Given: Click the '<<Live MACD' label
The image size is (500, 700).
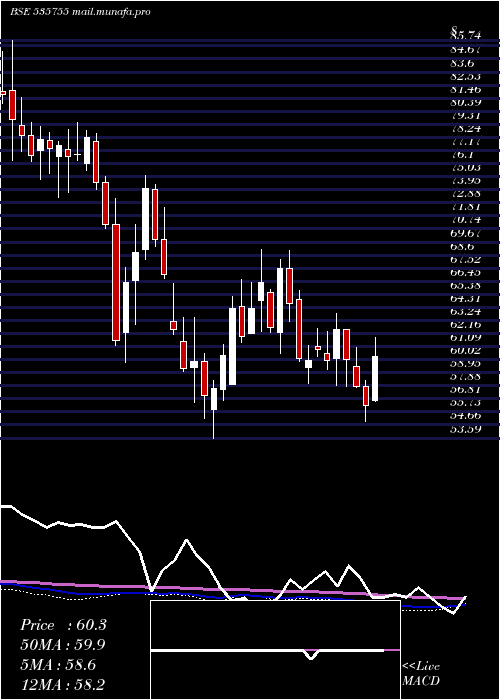Looking at the screenshot, I should tap(421, 674).
